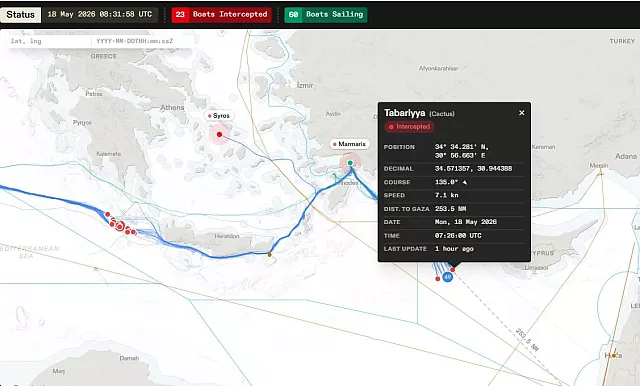This screenshot has height=386, width=640.
Task: Click the Dist. to Gaza value 253.5 NM
Action: [451, 209]
